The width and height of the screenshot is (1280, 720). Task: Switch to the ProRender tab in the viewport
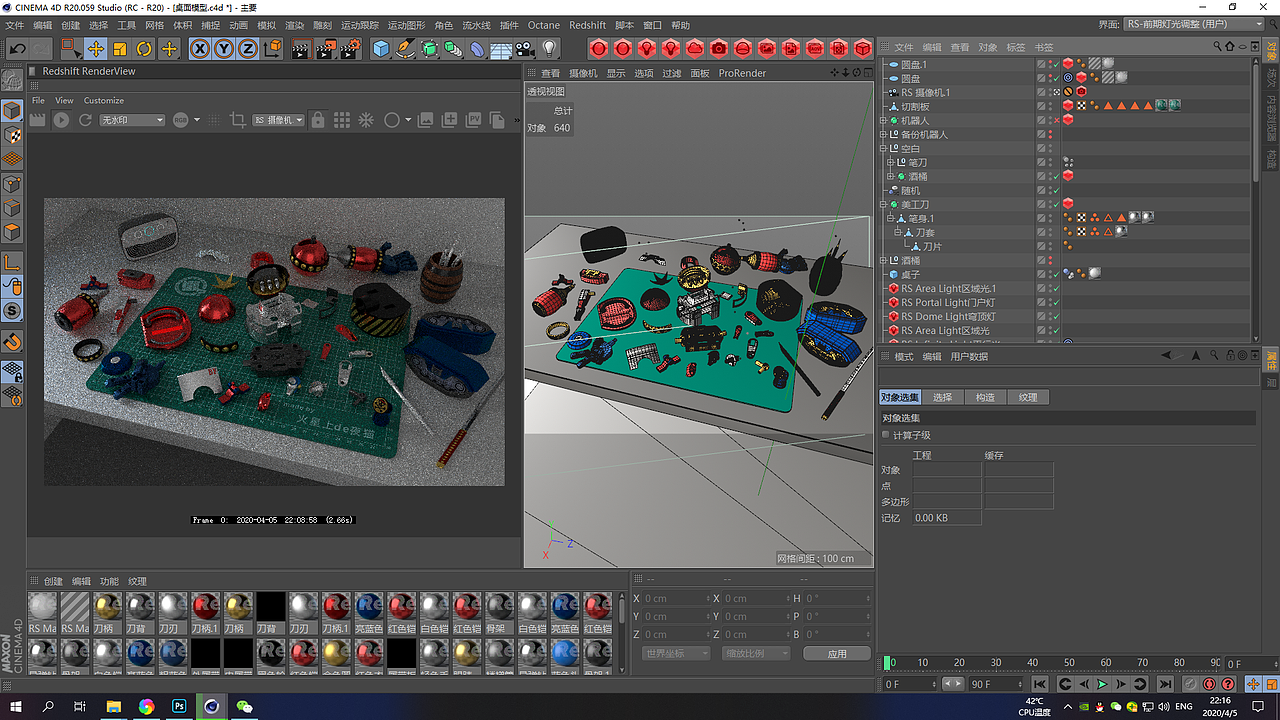(742, 72)
